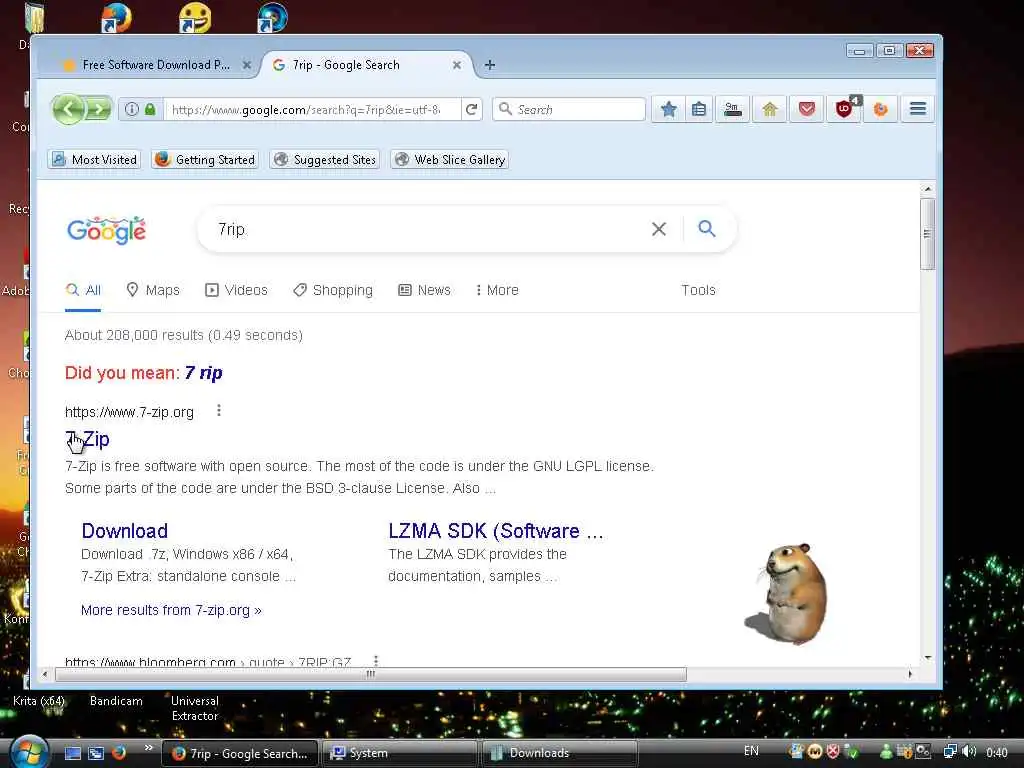The image size is (1024, 768).
Task: Click the Firefox Search box
Action: [569, 109]
